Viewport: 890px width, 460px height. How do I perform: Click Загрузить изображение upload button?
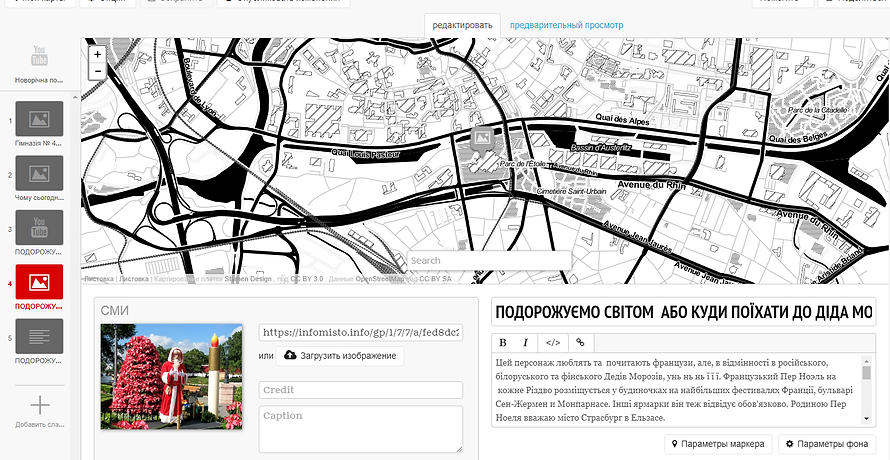click(340, 356)
